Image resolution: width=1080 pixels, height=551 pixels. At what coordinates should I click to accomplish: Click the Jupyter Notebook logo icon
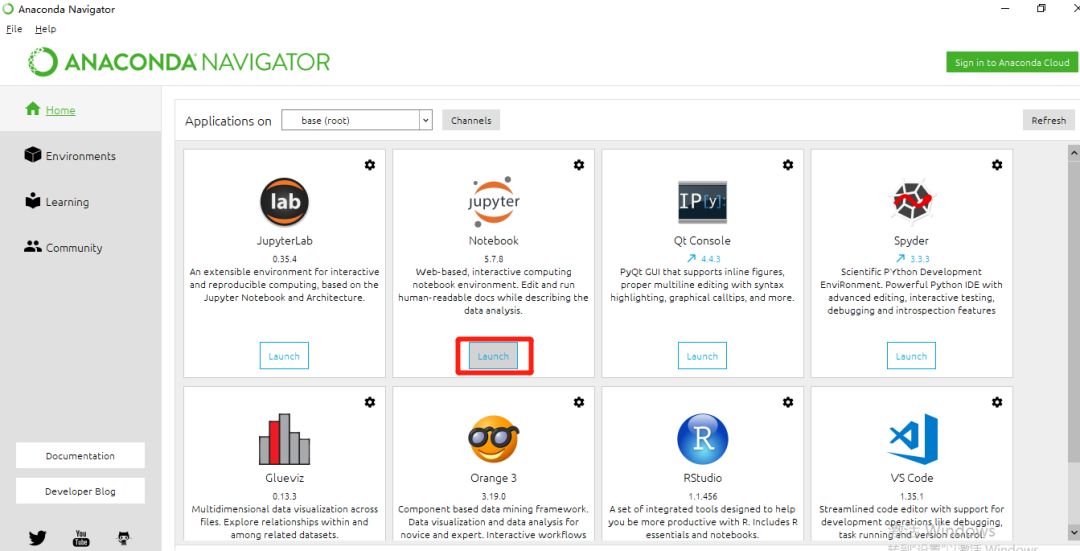[493, 202]
